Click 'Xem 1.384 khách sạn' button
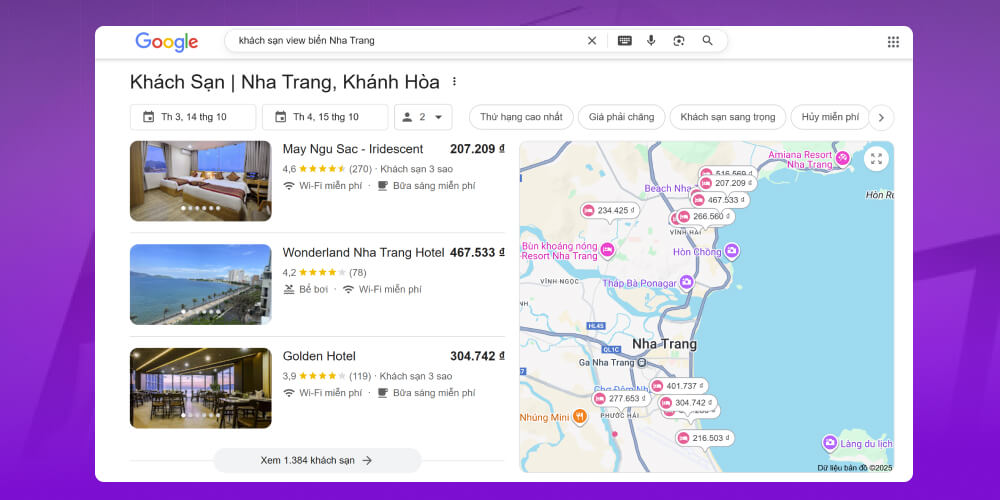Viewport: 1000px width, 500px height. 317,460
